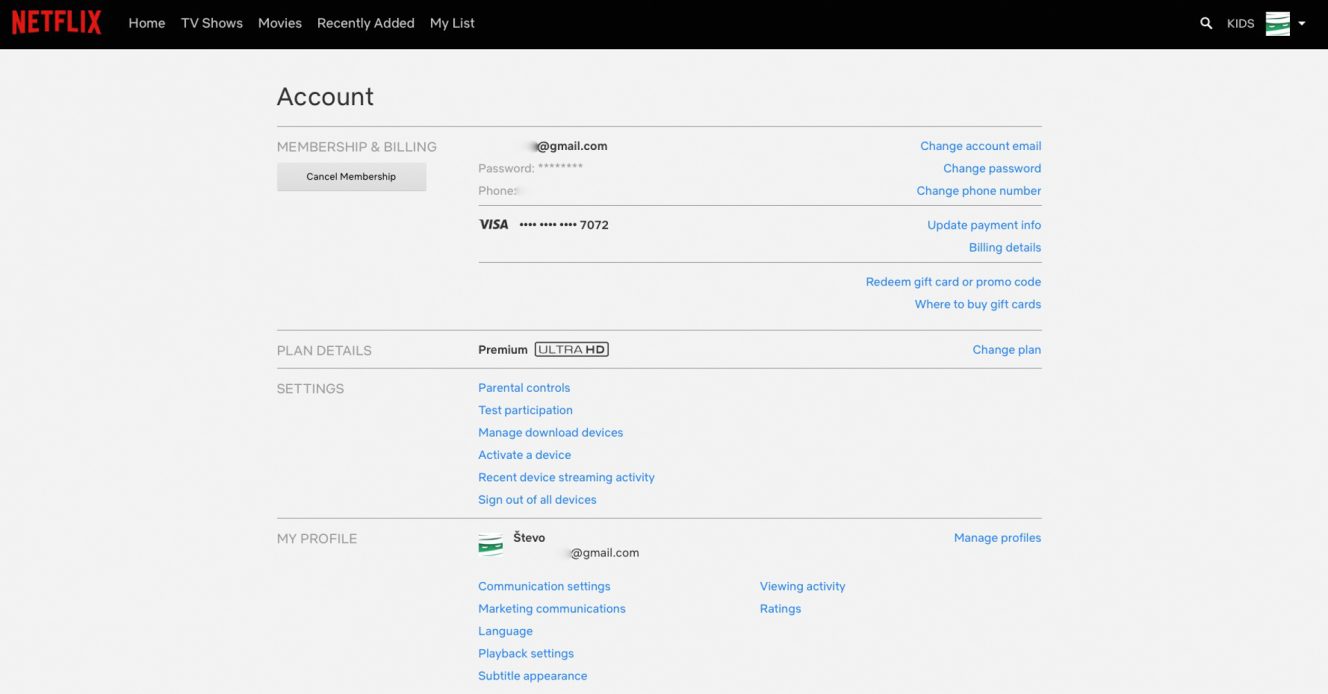Click the card number ending 7072
This screenshot has width=1328, height=694.
[564, 225]
